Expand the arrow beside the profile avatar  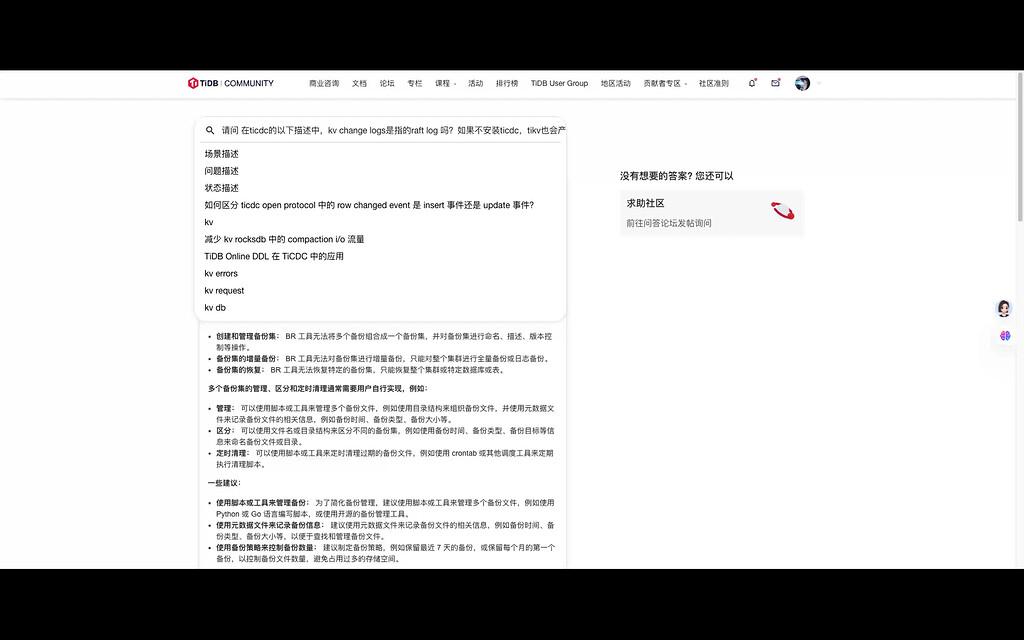(818, 83)
